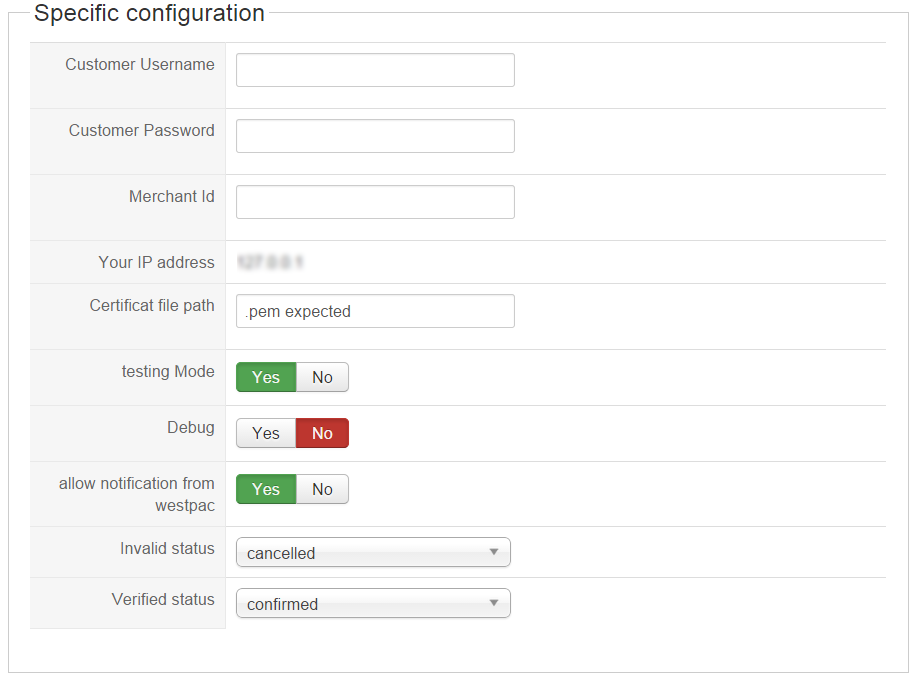
Task: Click the Customer Username input field
Action: tap(375, 70)
